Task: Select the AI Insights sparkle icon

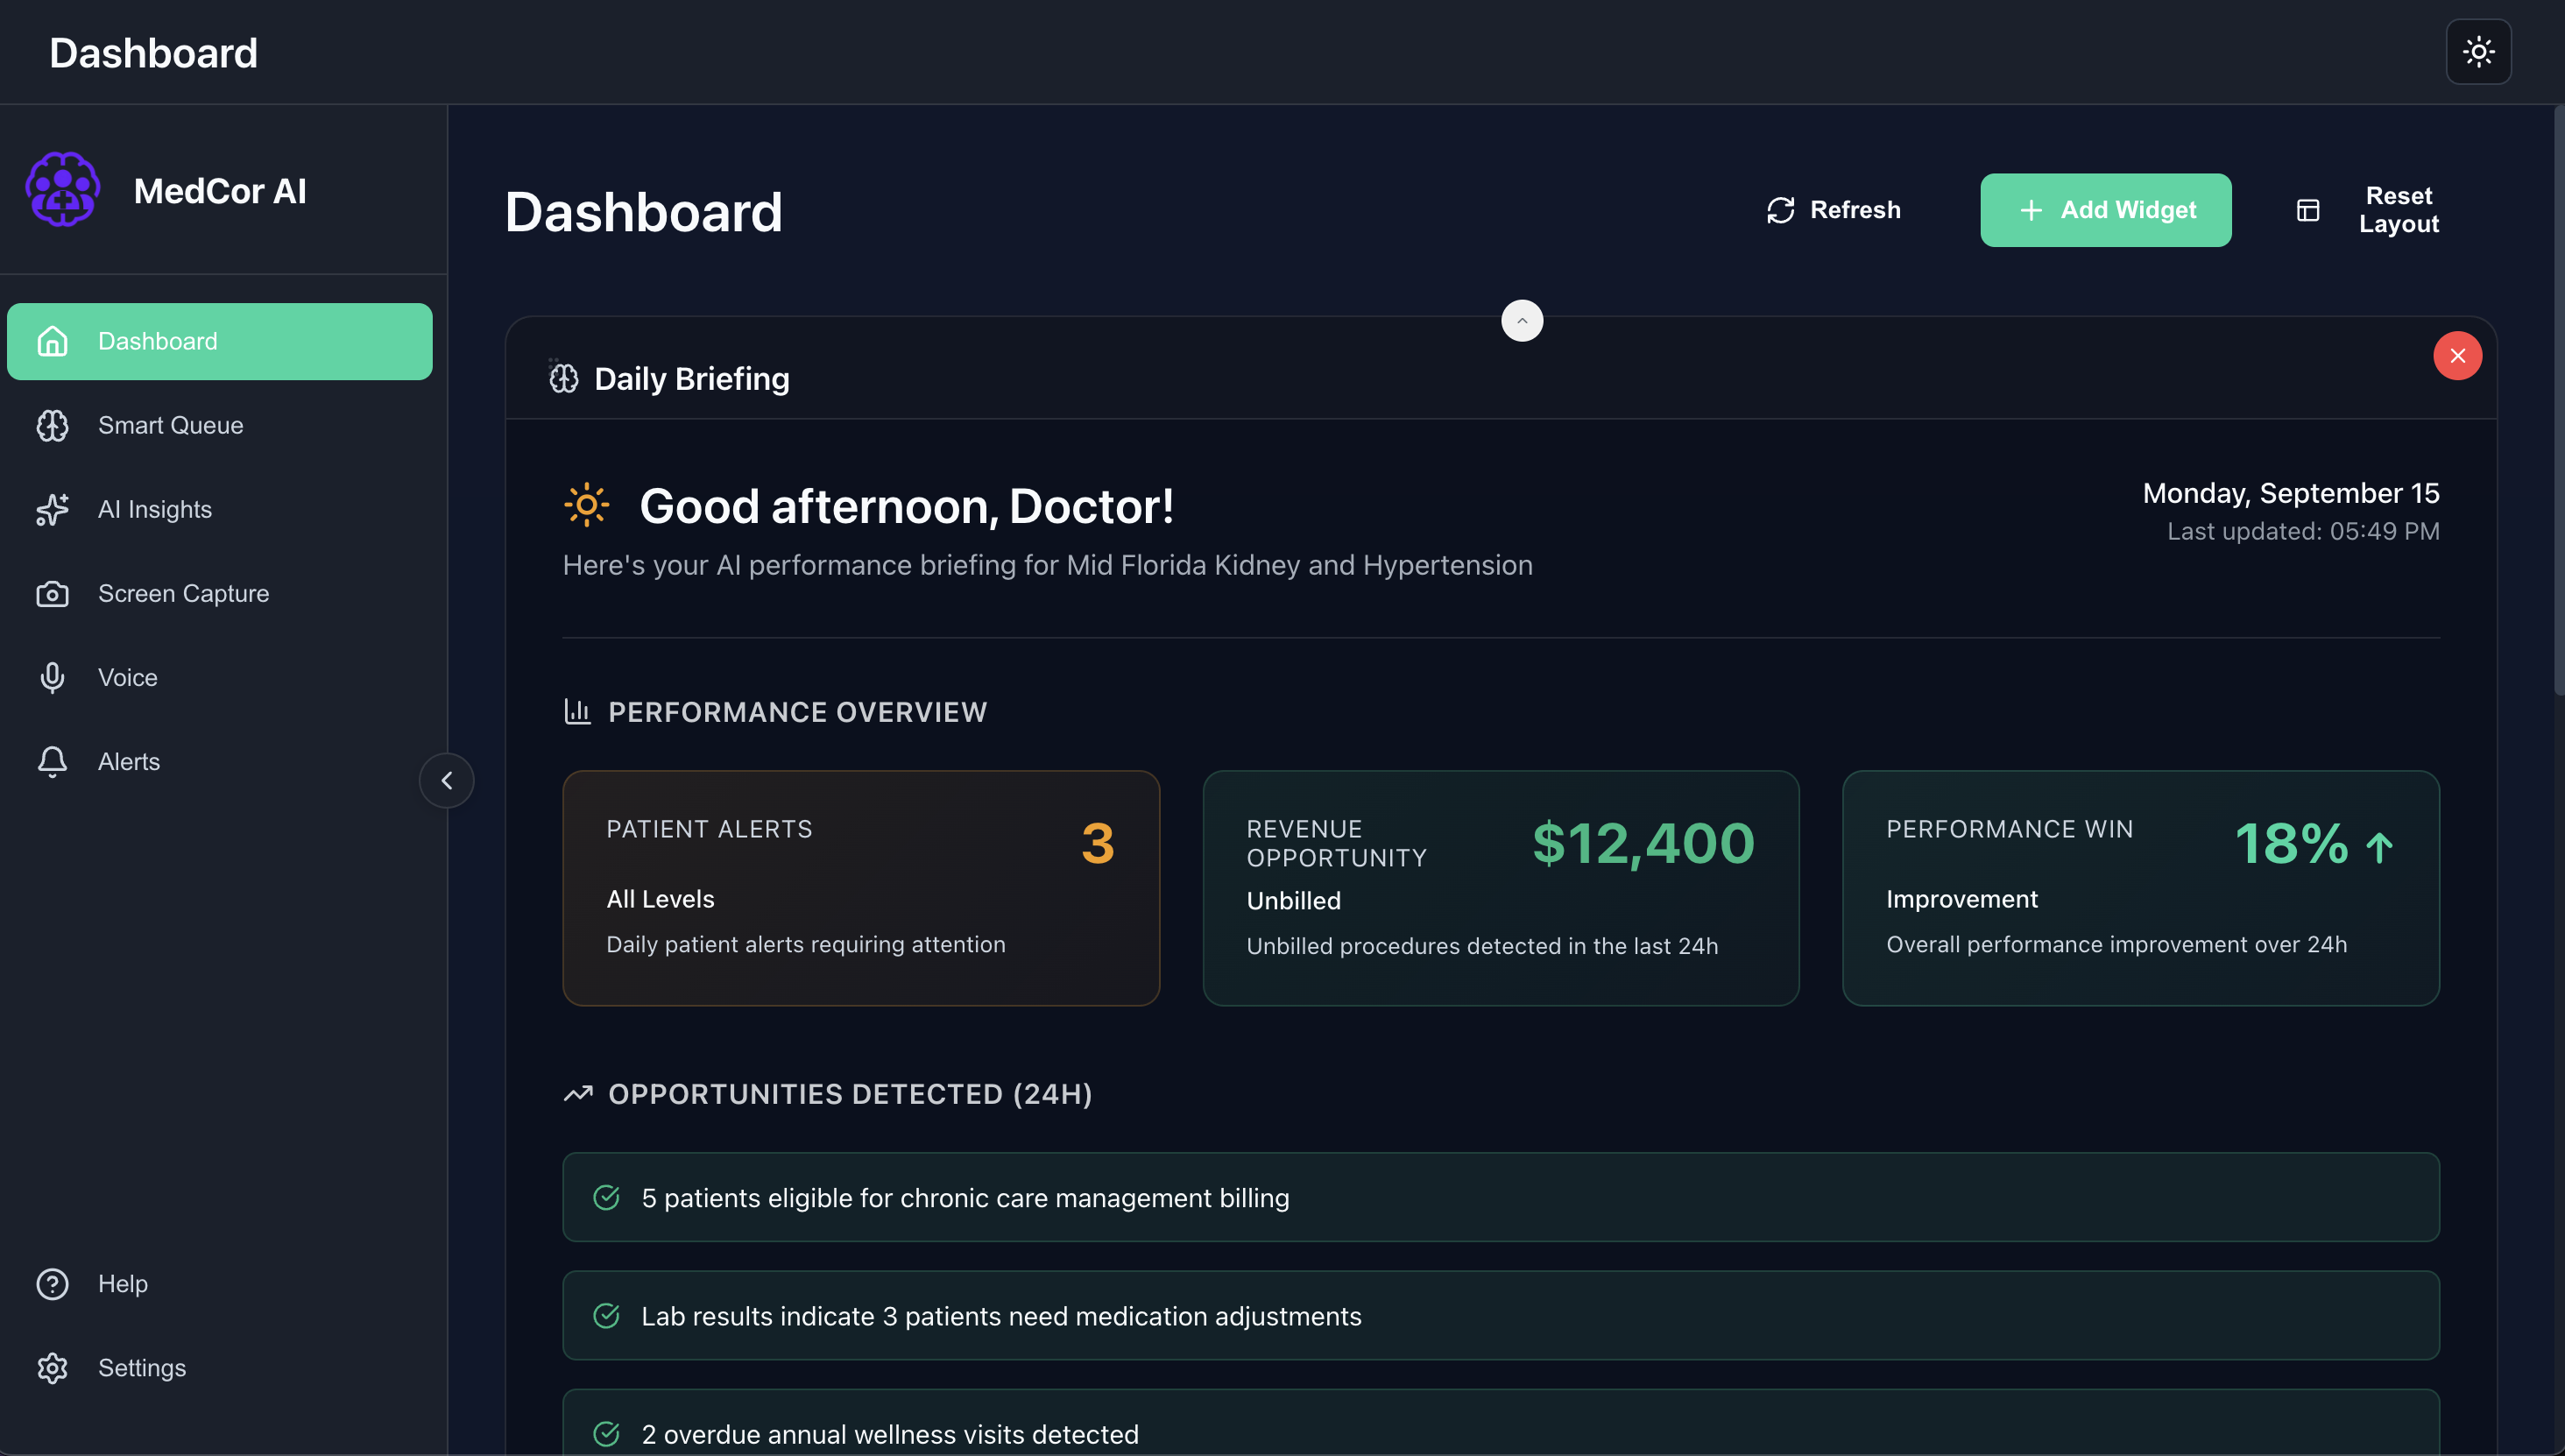Action: click(52, 509)
